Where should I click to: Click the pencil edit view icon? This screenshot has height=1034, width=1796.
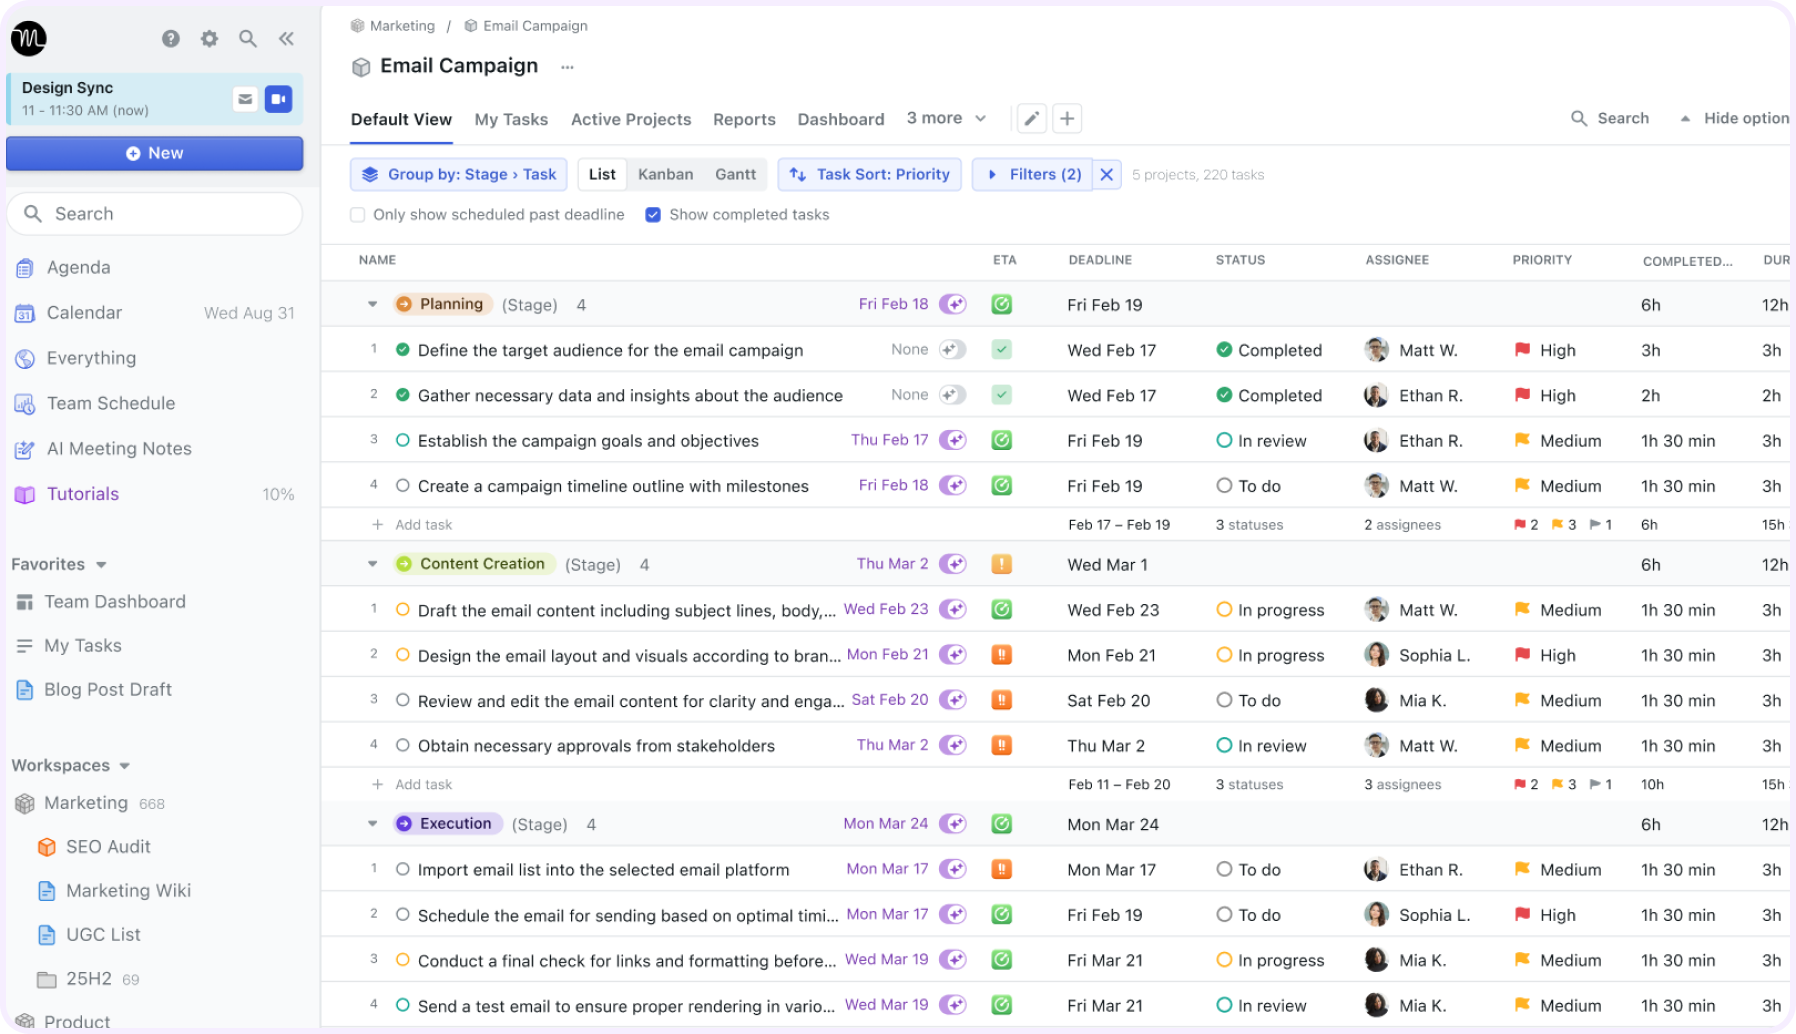[1032, 119]
